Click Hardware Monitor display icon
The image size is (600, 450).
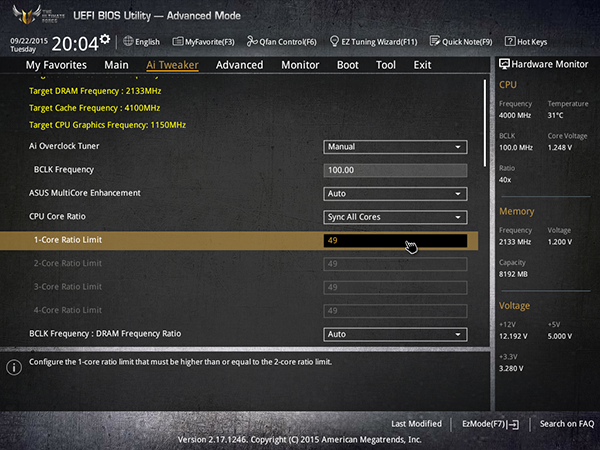504,64
